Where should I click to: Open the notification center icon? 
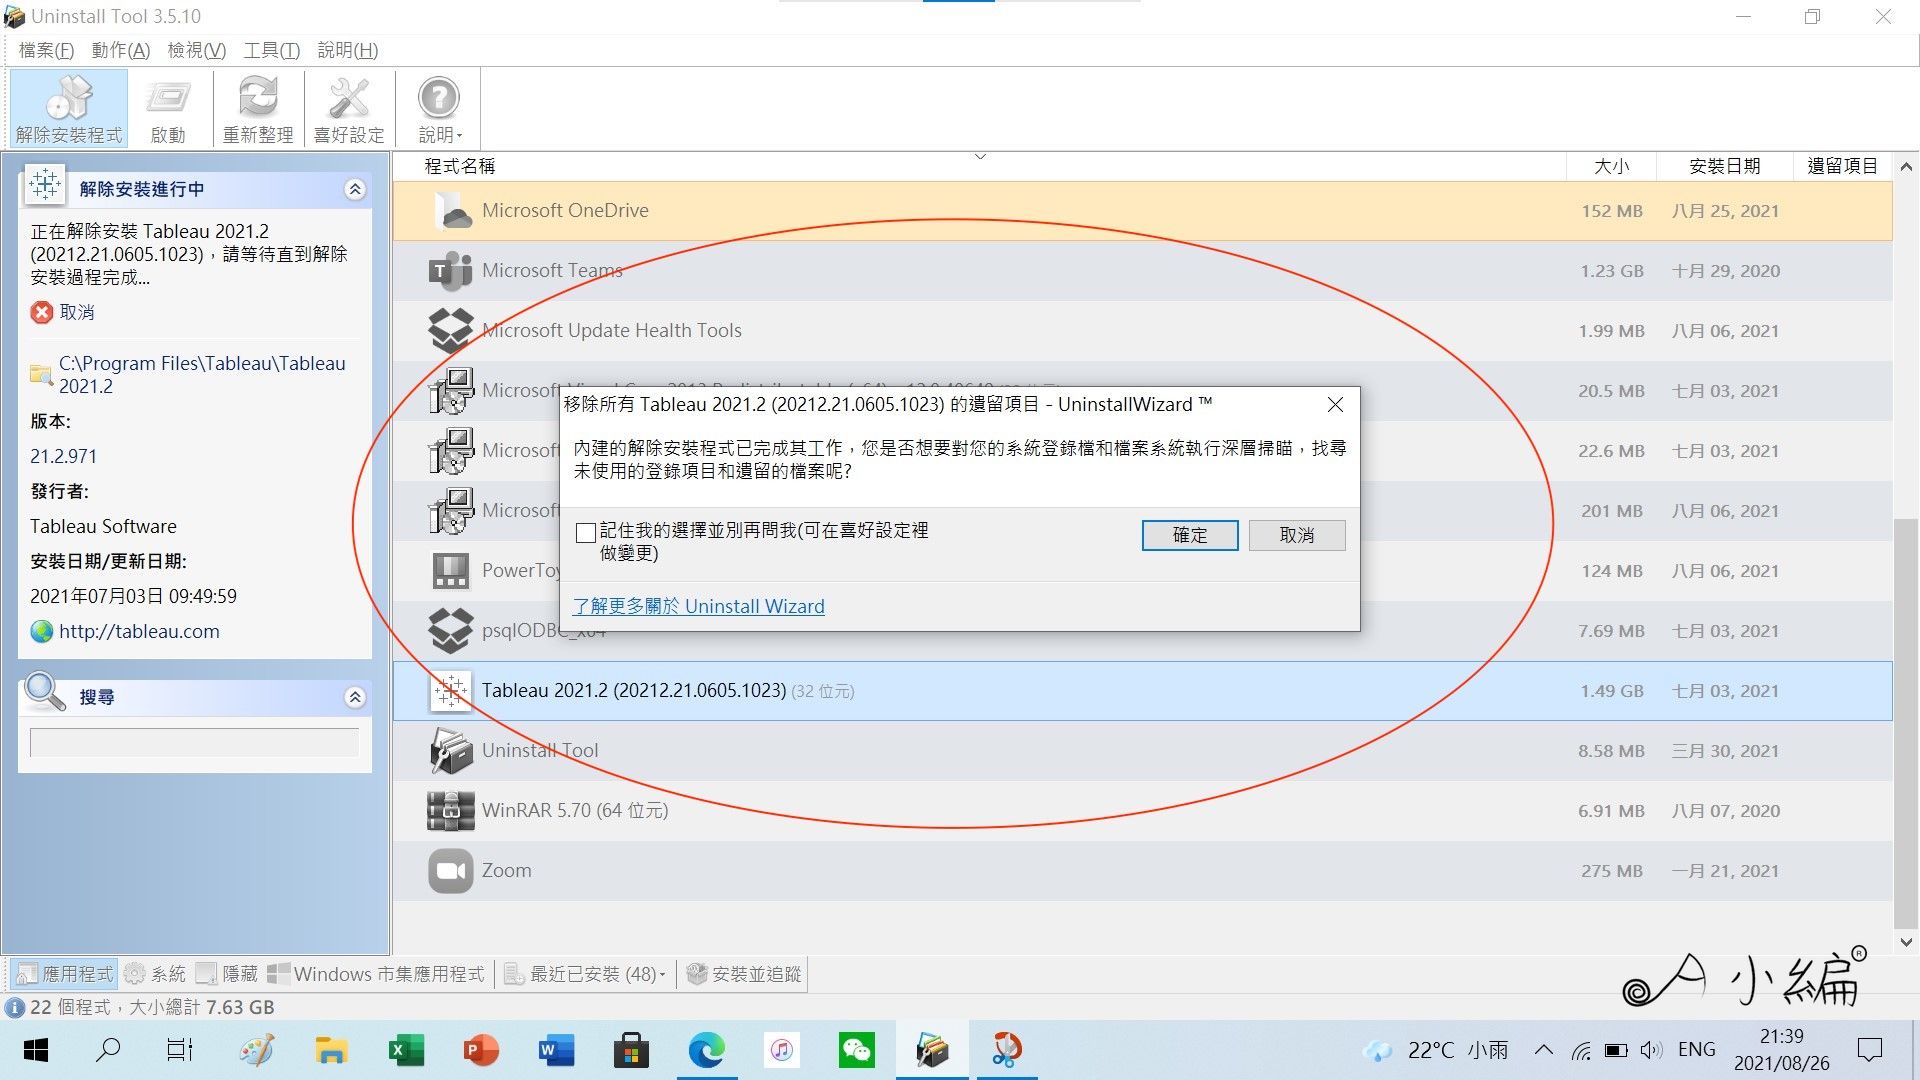pyautogui.click(x=1869, y=1050)
